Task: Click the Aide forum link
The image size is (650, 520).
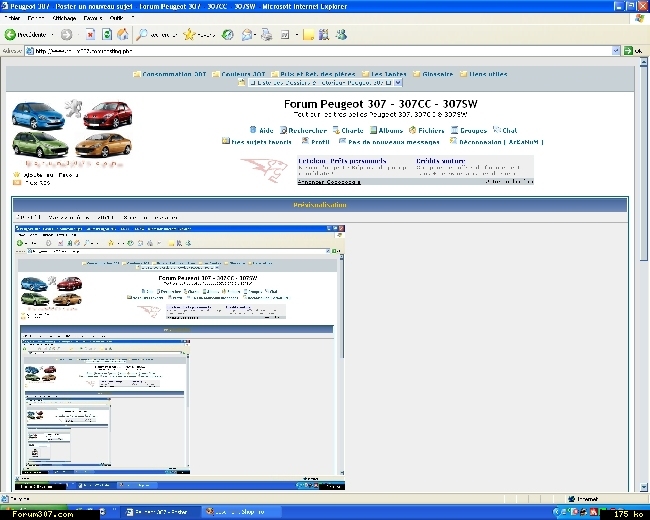Action: click(266, 131)
